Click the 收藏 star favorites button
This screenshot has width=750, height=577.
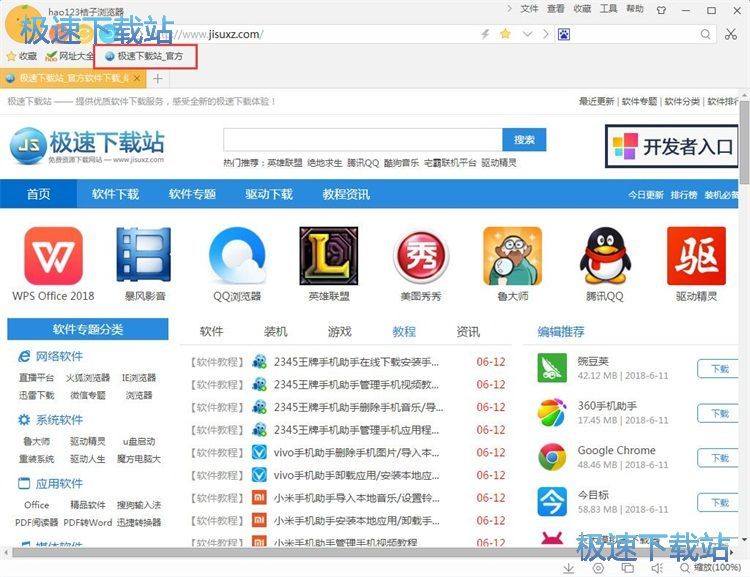(x=22, y=56)
